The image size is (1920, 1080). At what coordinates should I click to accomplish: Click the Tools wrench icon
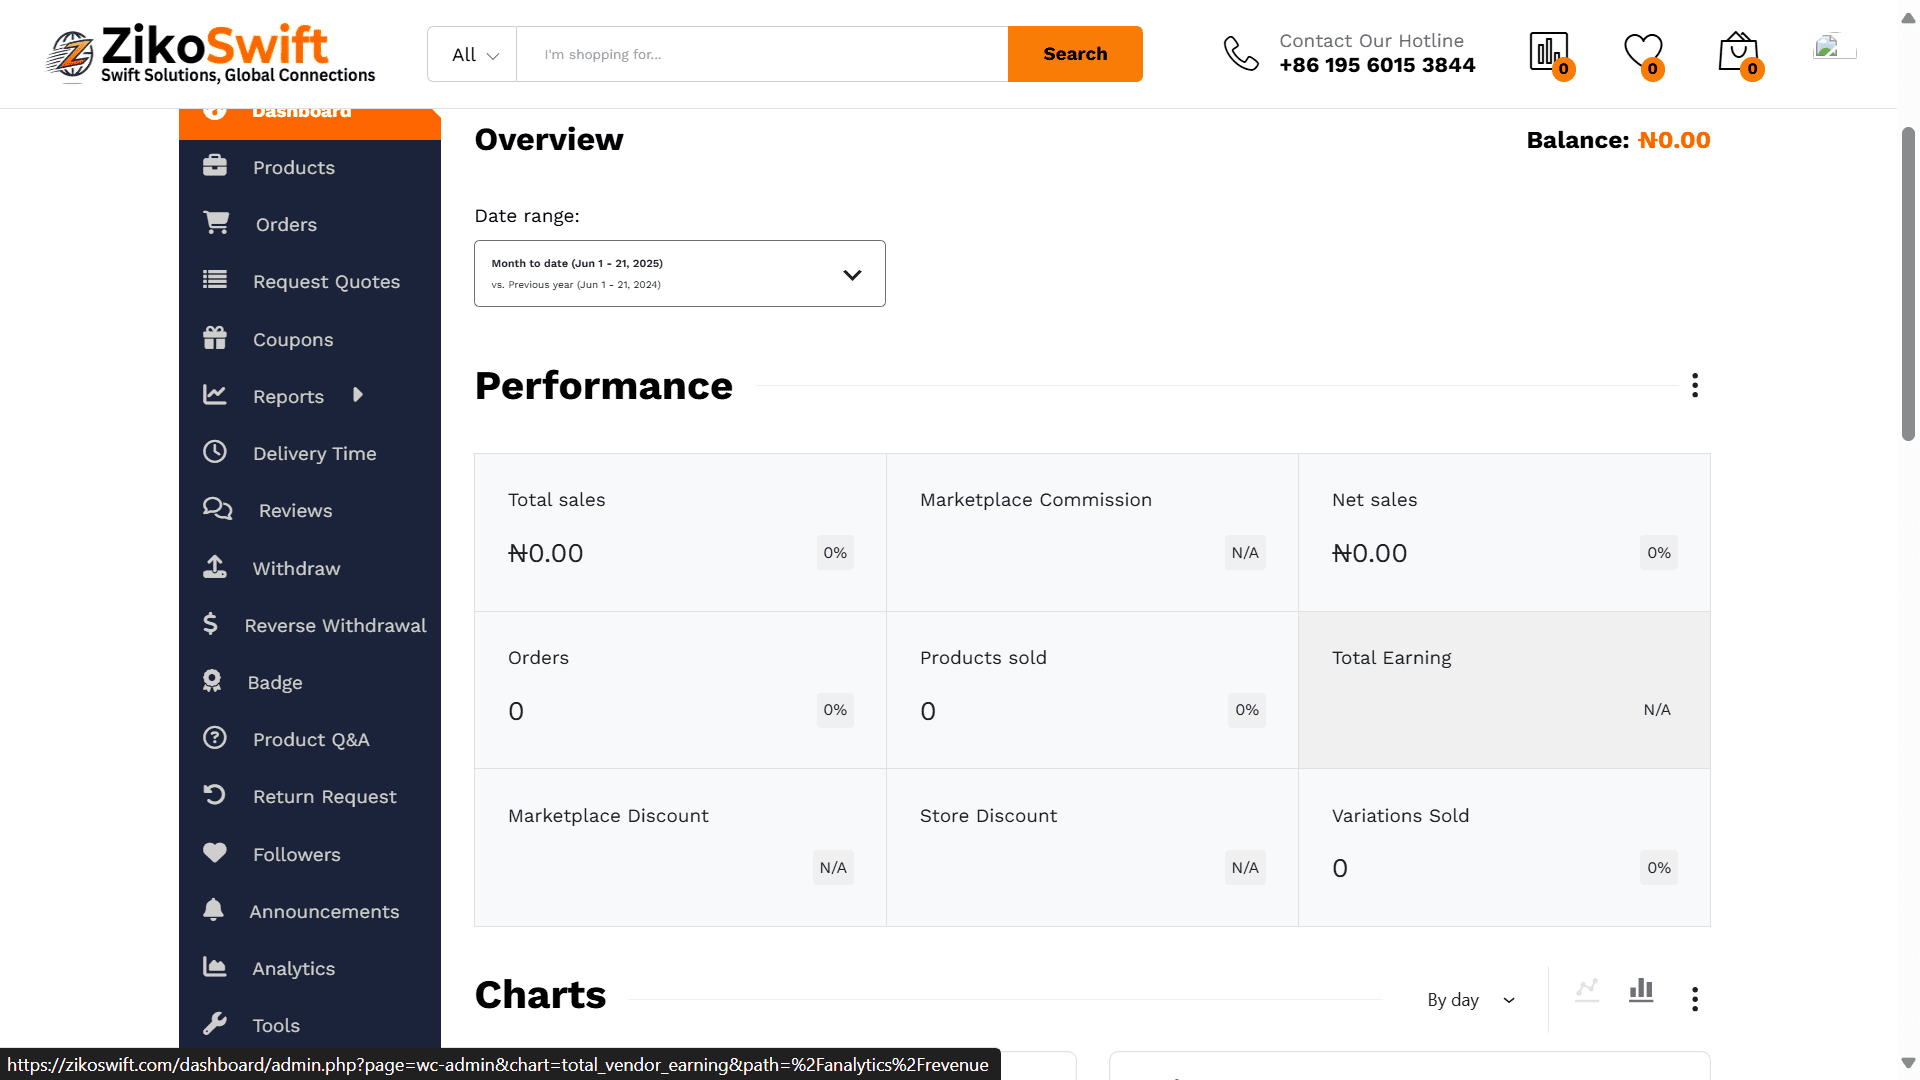[x=215, y=1024]
